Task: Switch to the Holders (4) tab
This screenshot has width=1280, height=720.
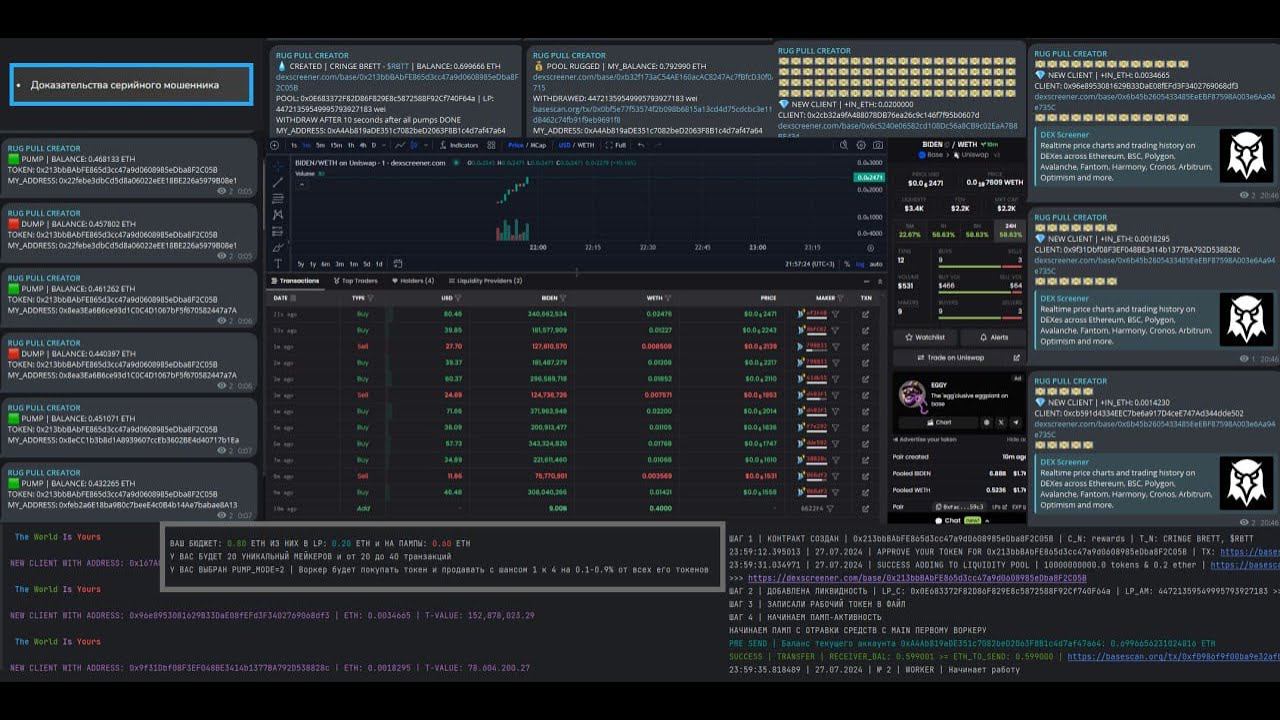Action: click(x=413, y=281)
